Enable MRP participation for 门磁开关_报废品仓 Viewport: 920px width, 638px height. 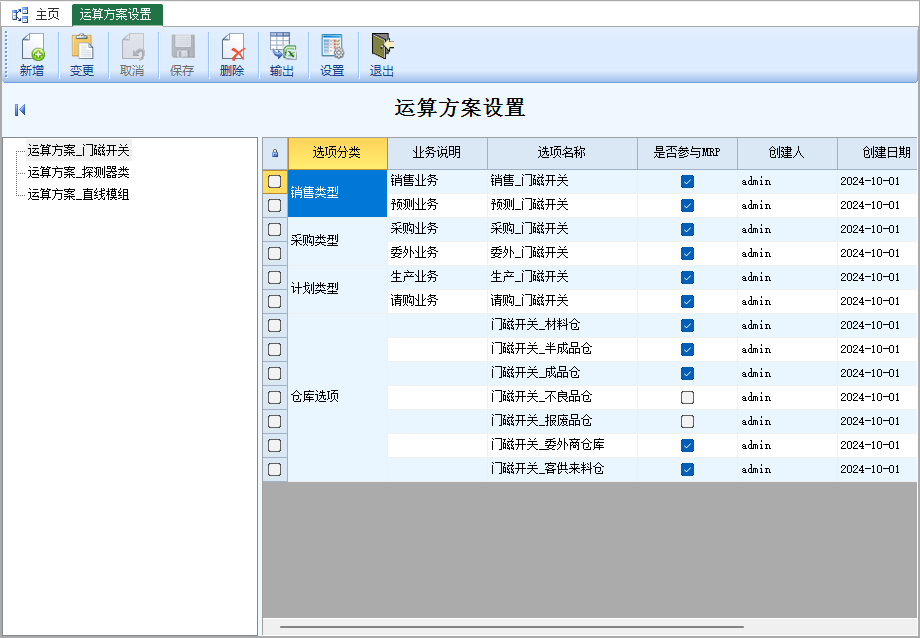[x=688, y=421]
